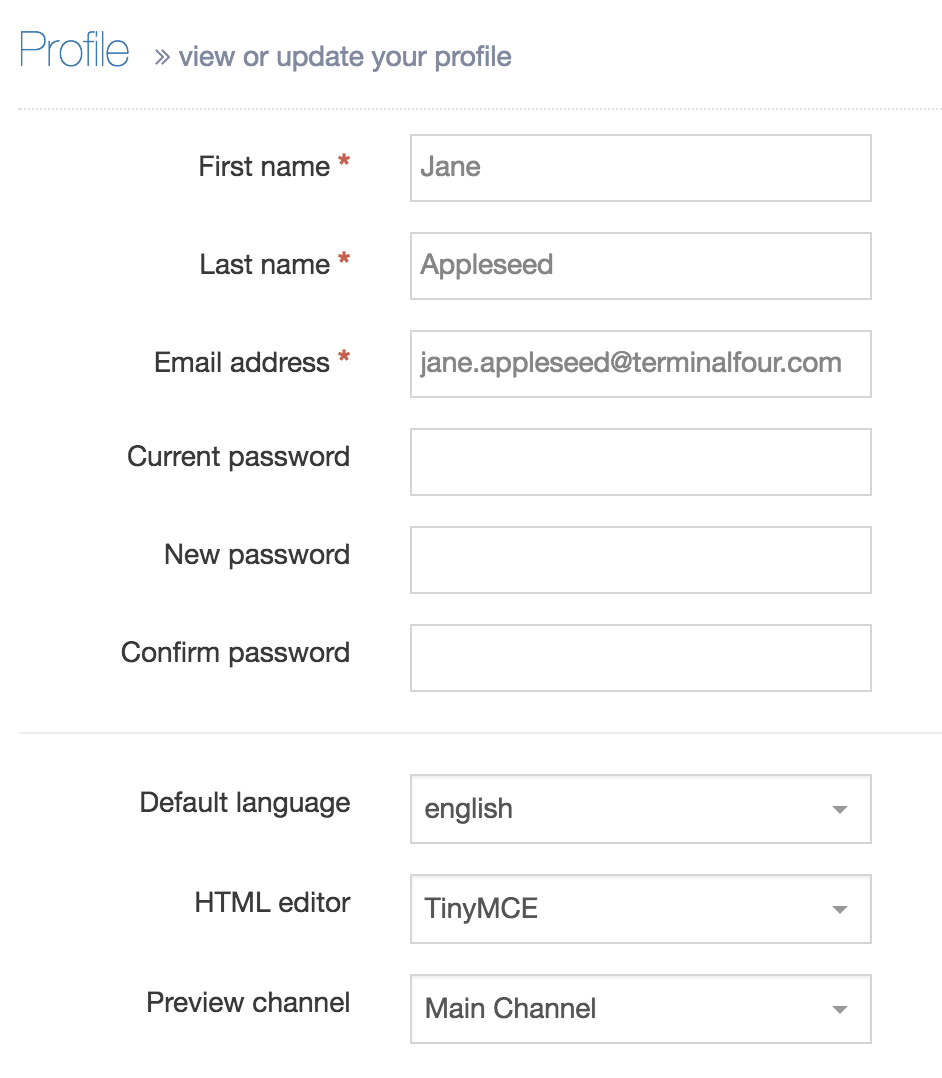Click into the Email address text box
Viewport: 942px width, 1078px height.
click(640, 364)
